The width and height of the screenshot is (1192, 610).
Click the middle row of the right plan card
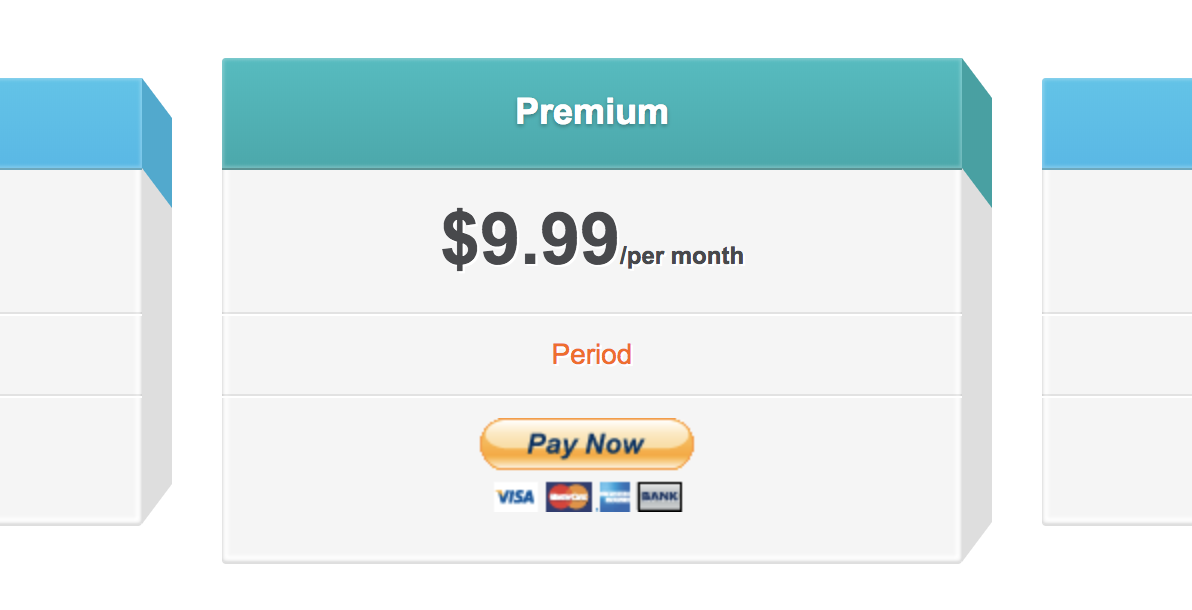(x=1117, y=354)
